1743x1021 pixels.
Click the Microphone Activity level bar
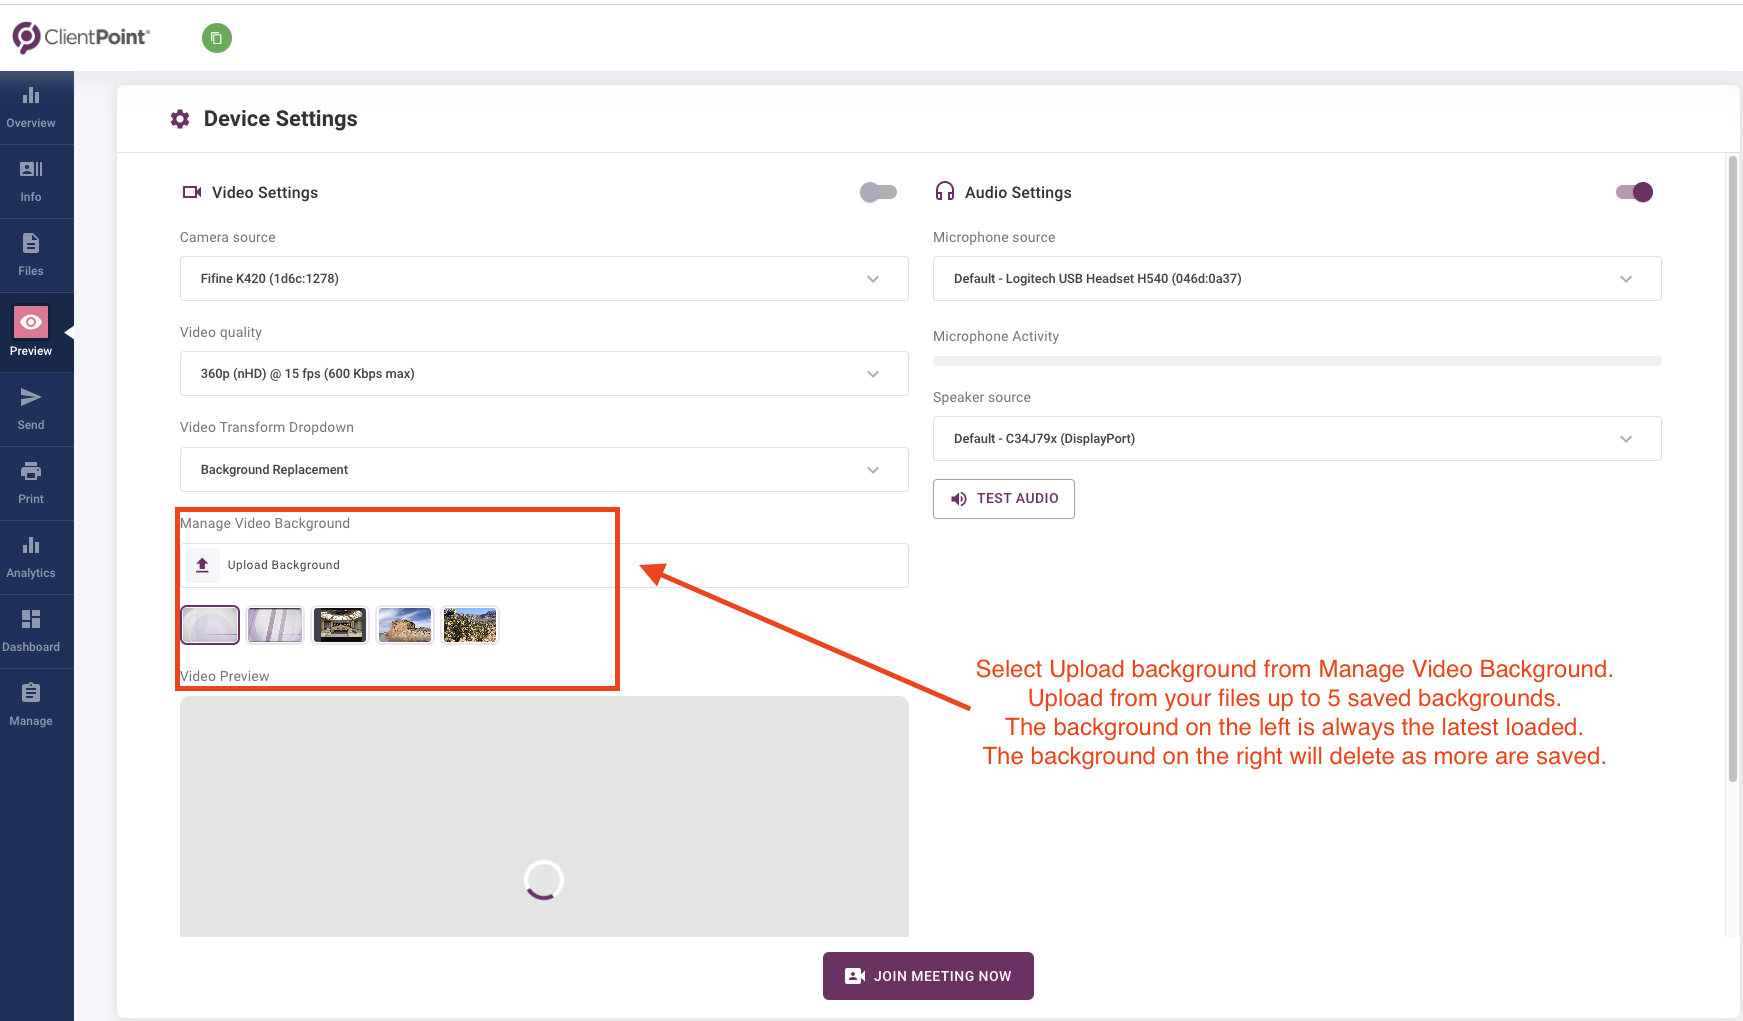[x=1296, y=360]
